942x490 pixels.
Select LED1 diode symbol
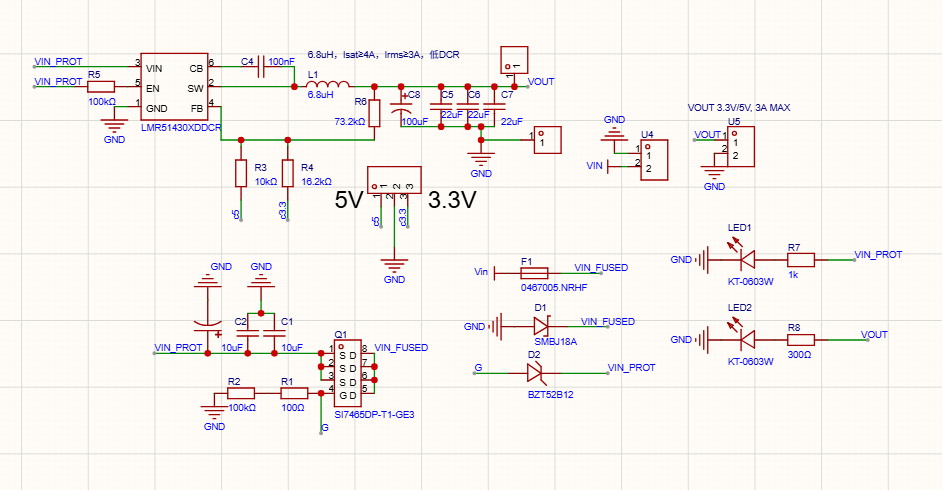[x=746, y=258]
